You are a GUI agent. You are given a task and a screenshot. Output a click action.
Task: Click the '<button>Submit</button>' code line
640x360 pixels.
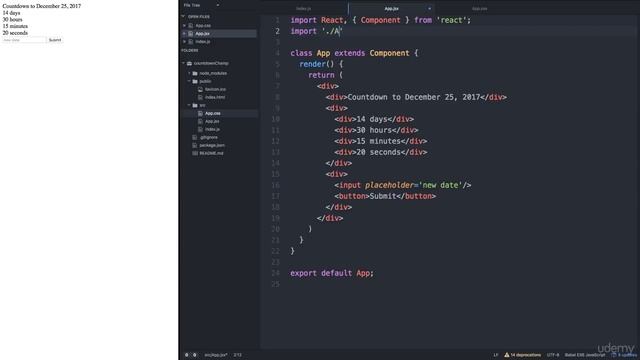[x=385, y=196]
